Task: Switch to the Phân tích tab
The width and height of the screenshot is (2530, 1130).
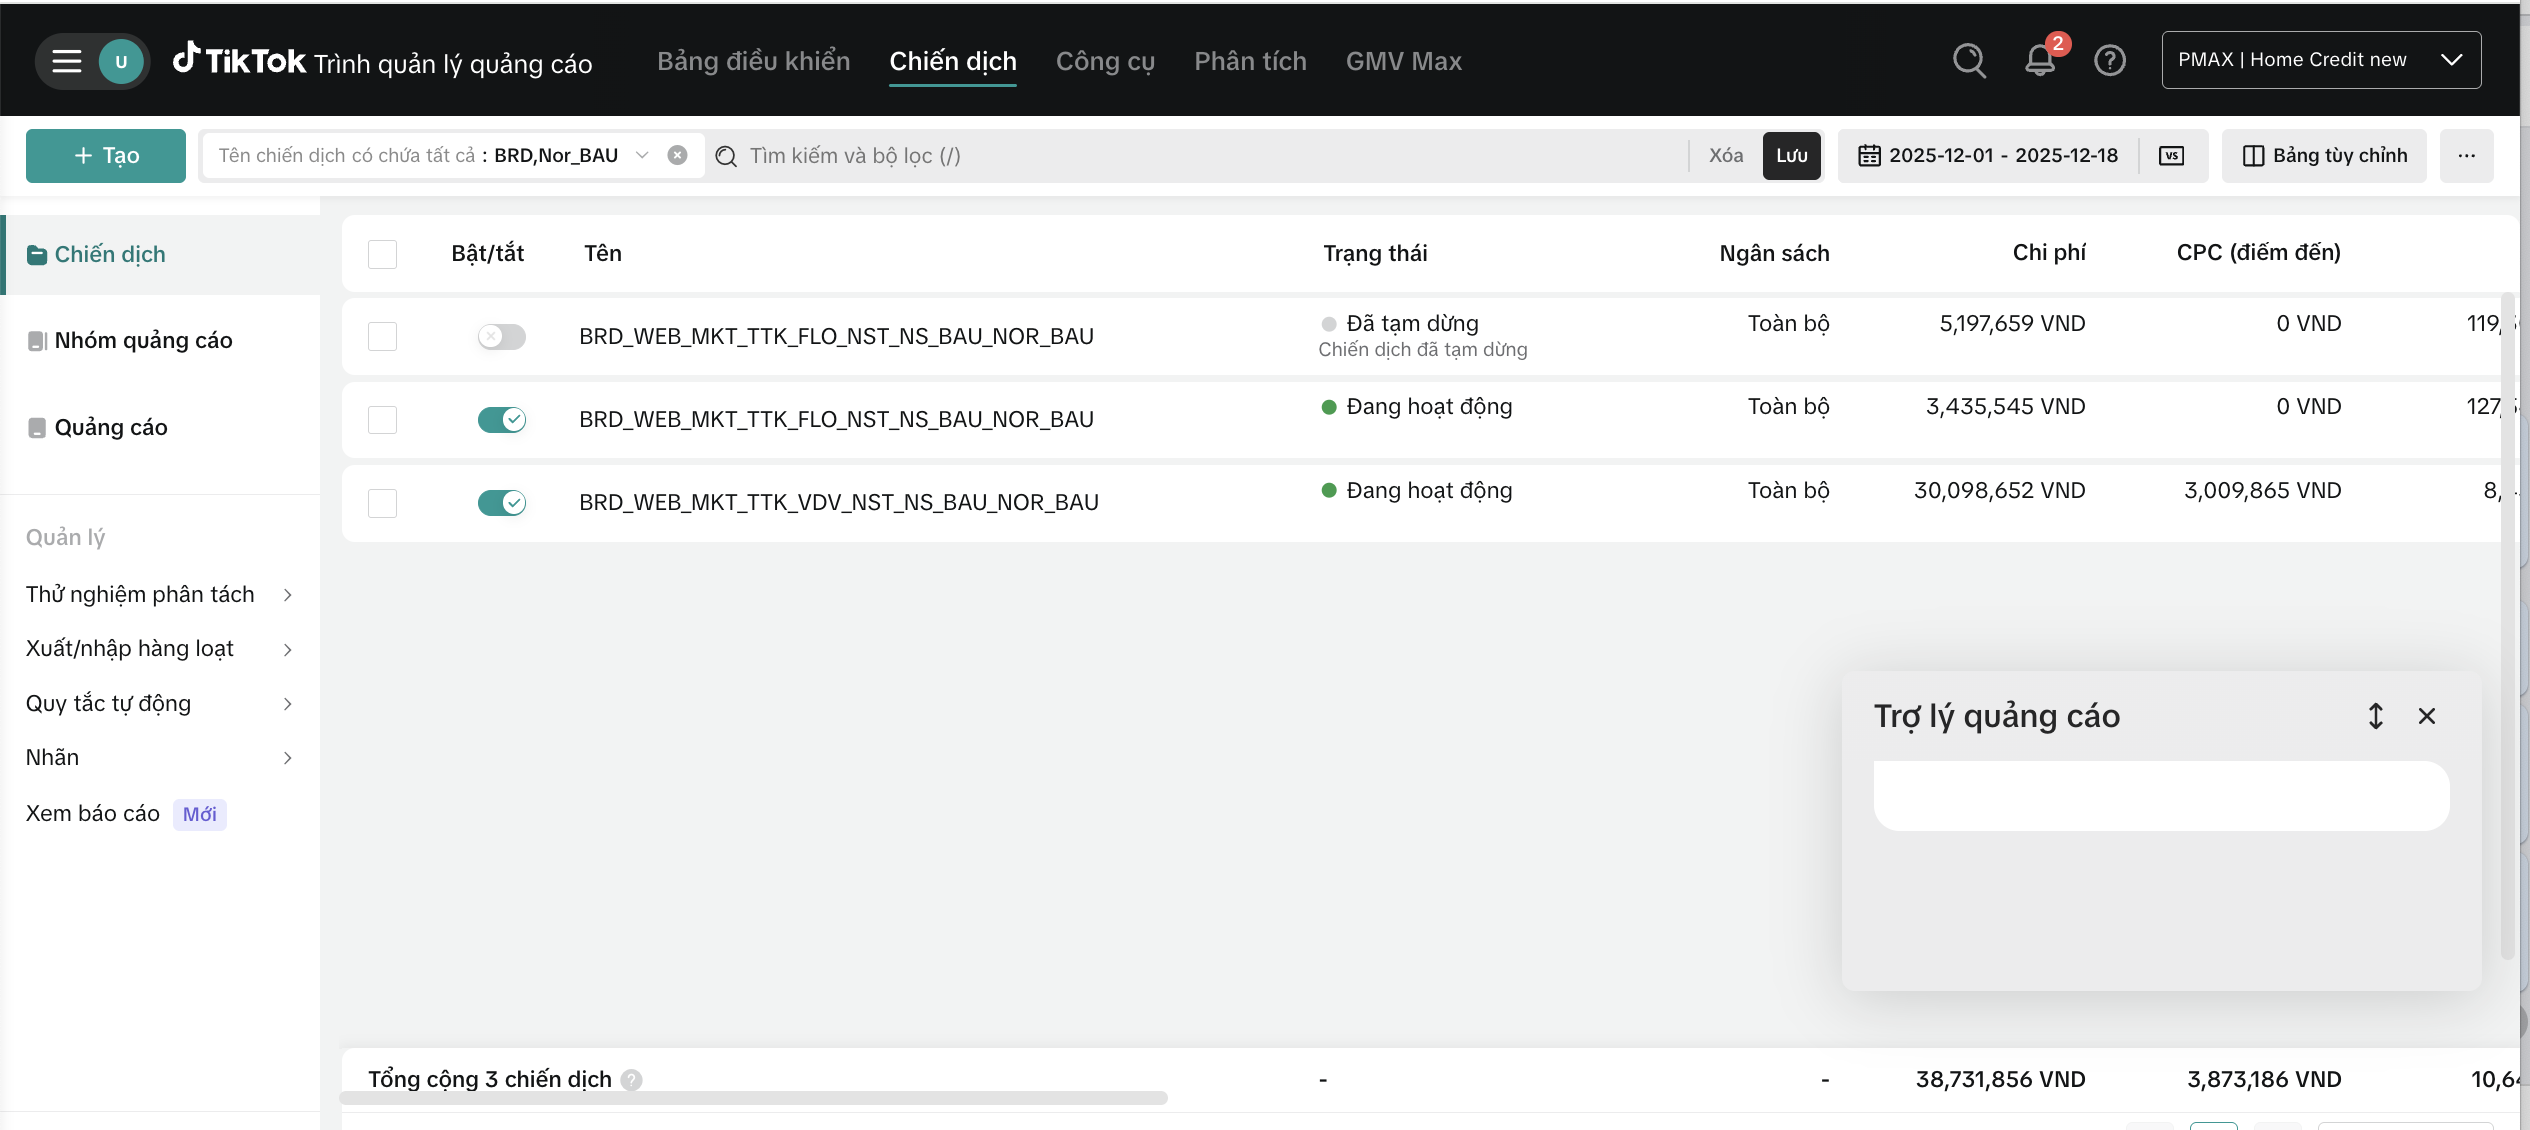Action: pyautogui.click(x=1250, y=61)
